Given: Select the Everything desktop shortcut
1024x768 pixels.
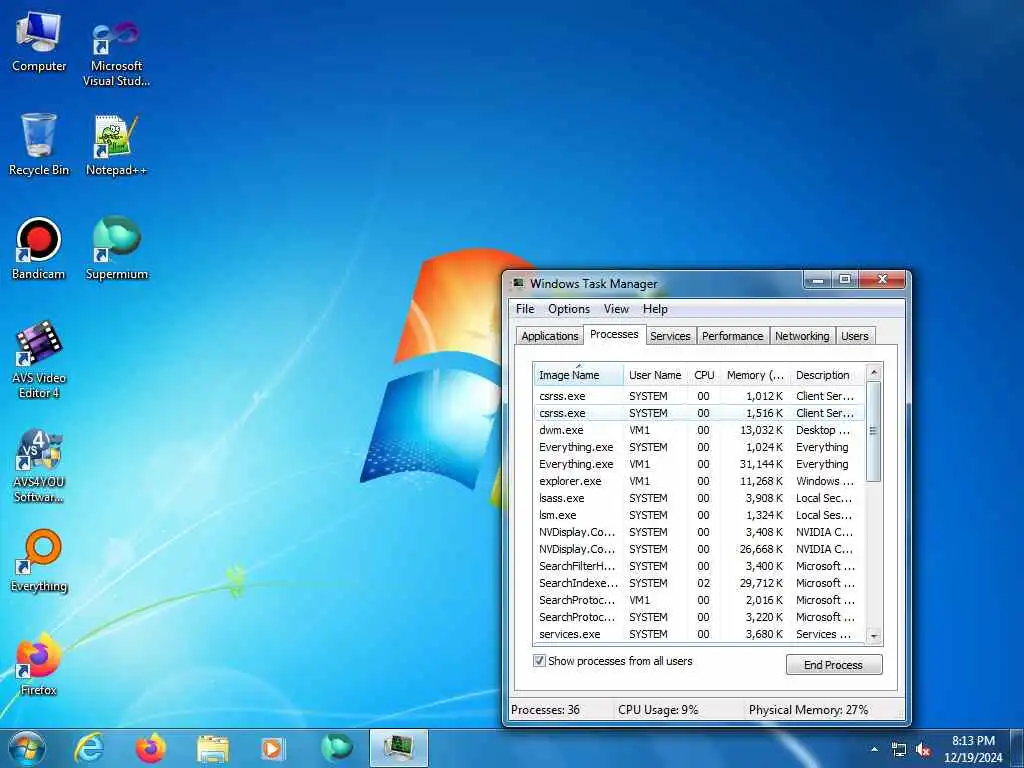Looking at the screenshot, I should click(39, 560).
